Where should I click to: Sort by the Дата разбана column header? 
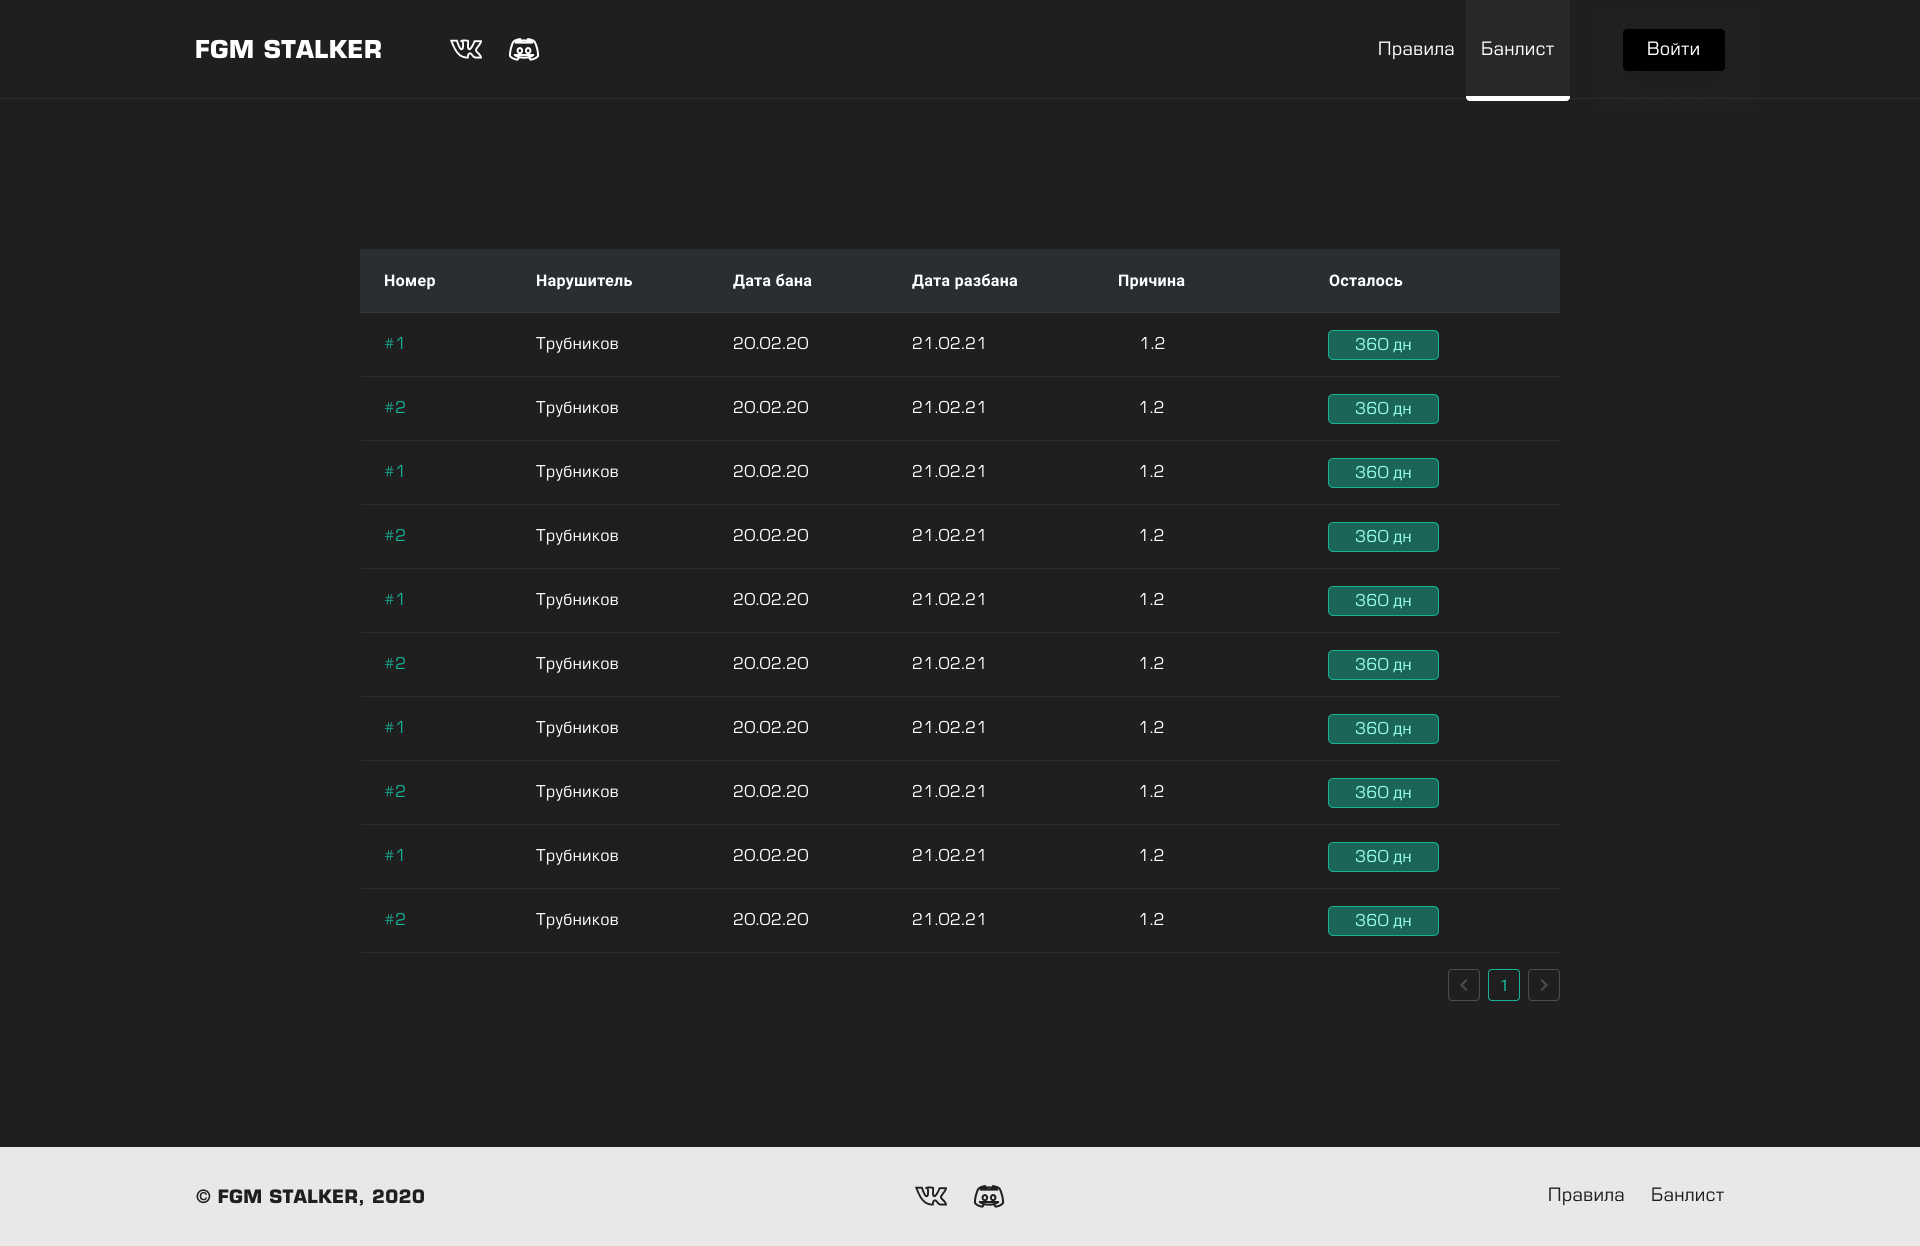[x=964, y=281]
